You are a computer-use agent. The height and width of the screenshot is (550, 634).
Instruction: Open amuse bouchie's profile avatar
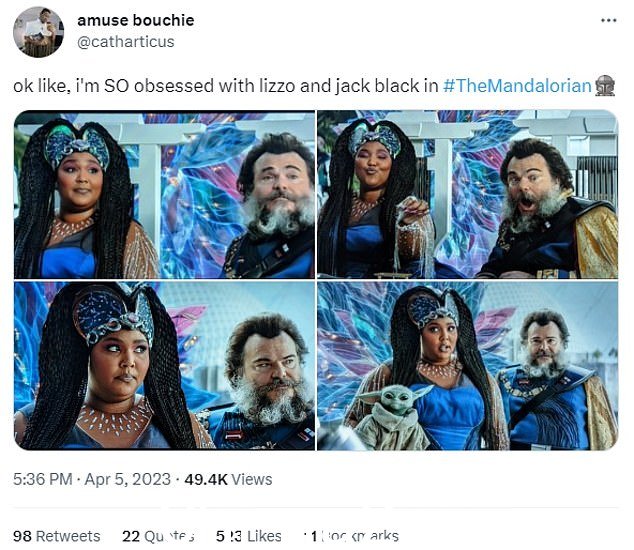pos(38,32)
